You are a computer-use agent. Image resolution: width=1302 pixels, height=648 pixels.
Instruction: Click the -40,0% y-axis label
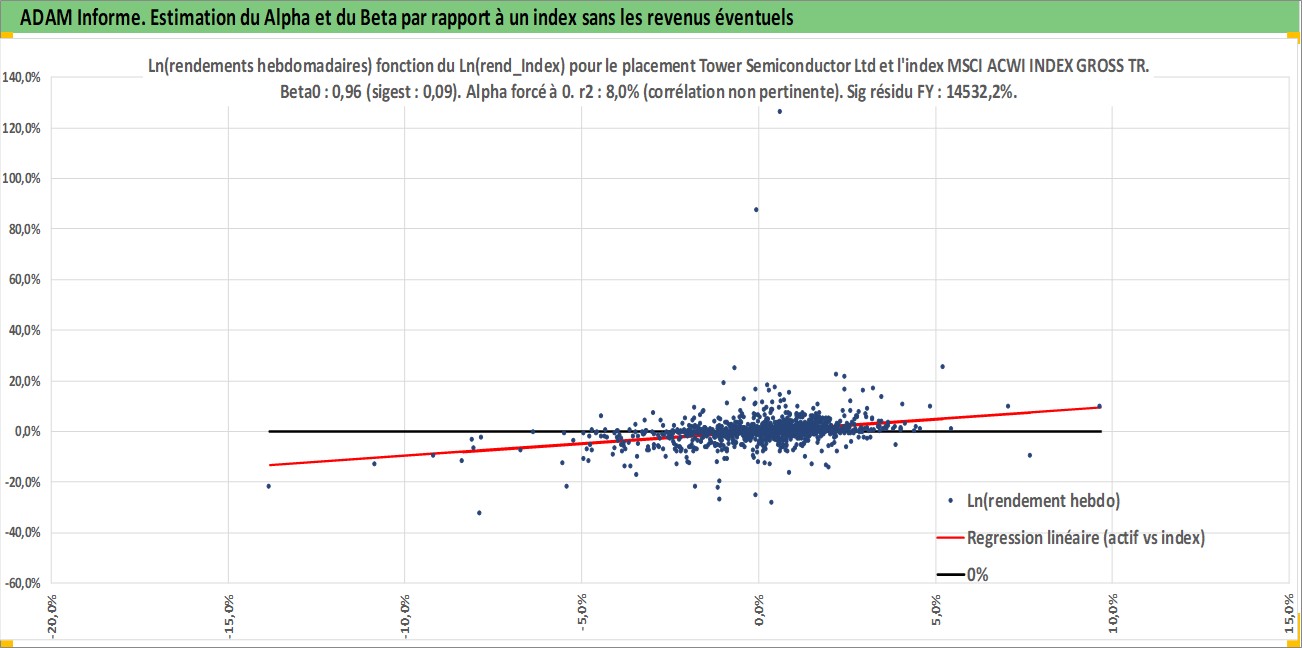tap(22, 532)
